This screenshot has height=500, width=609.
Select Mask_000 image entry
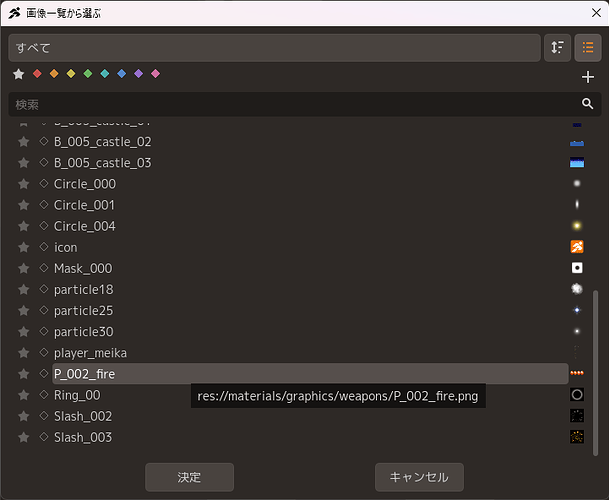[310, 268]
